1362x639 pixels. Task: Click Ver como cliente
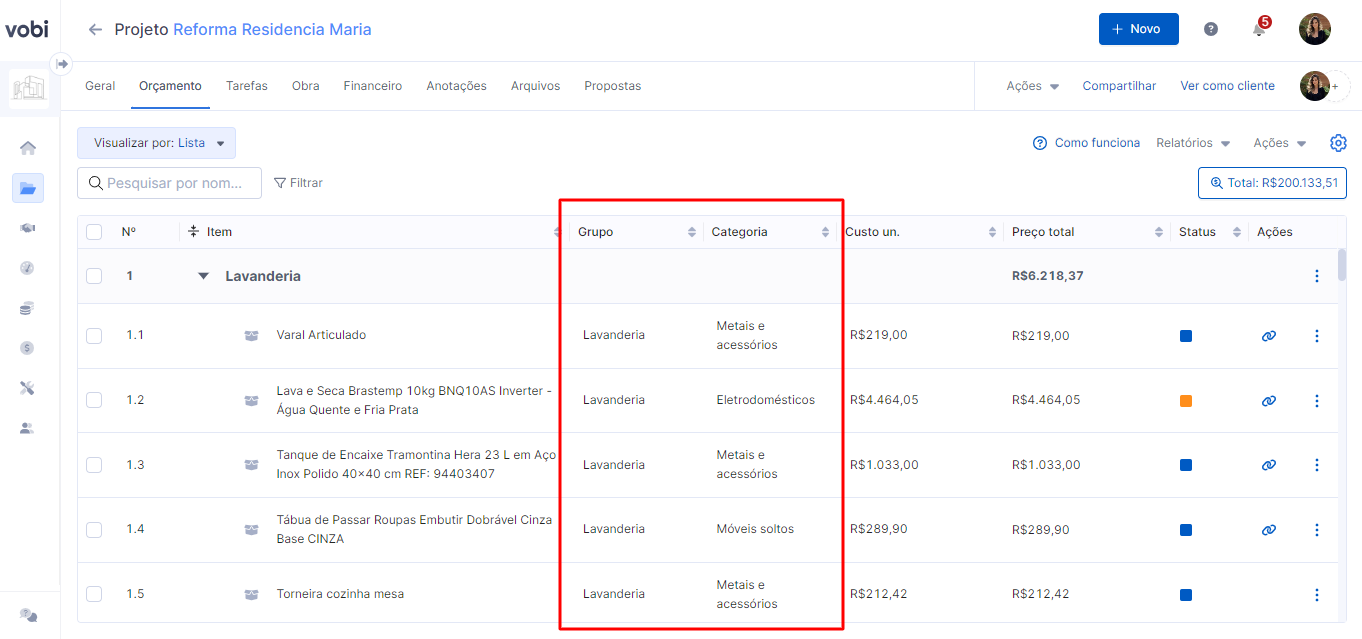pos(1228,86)
